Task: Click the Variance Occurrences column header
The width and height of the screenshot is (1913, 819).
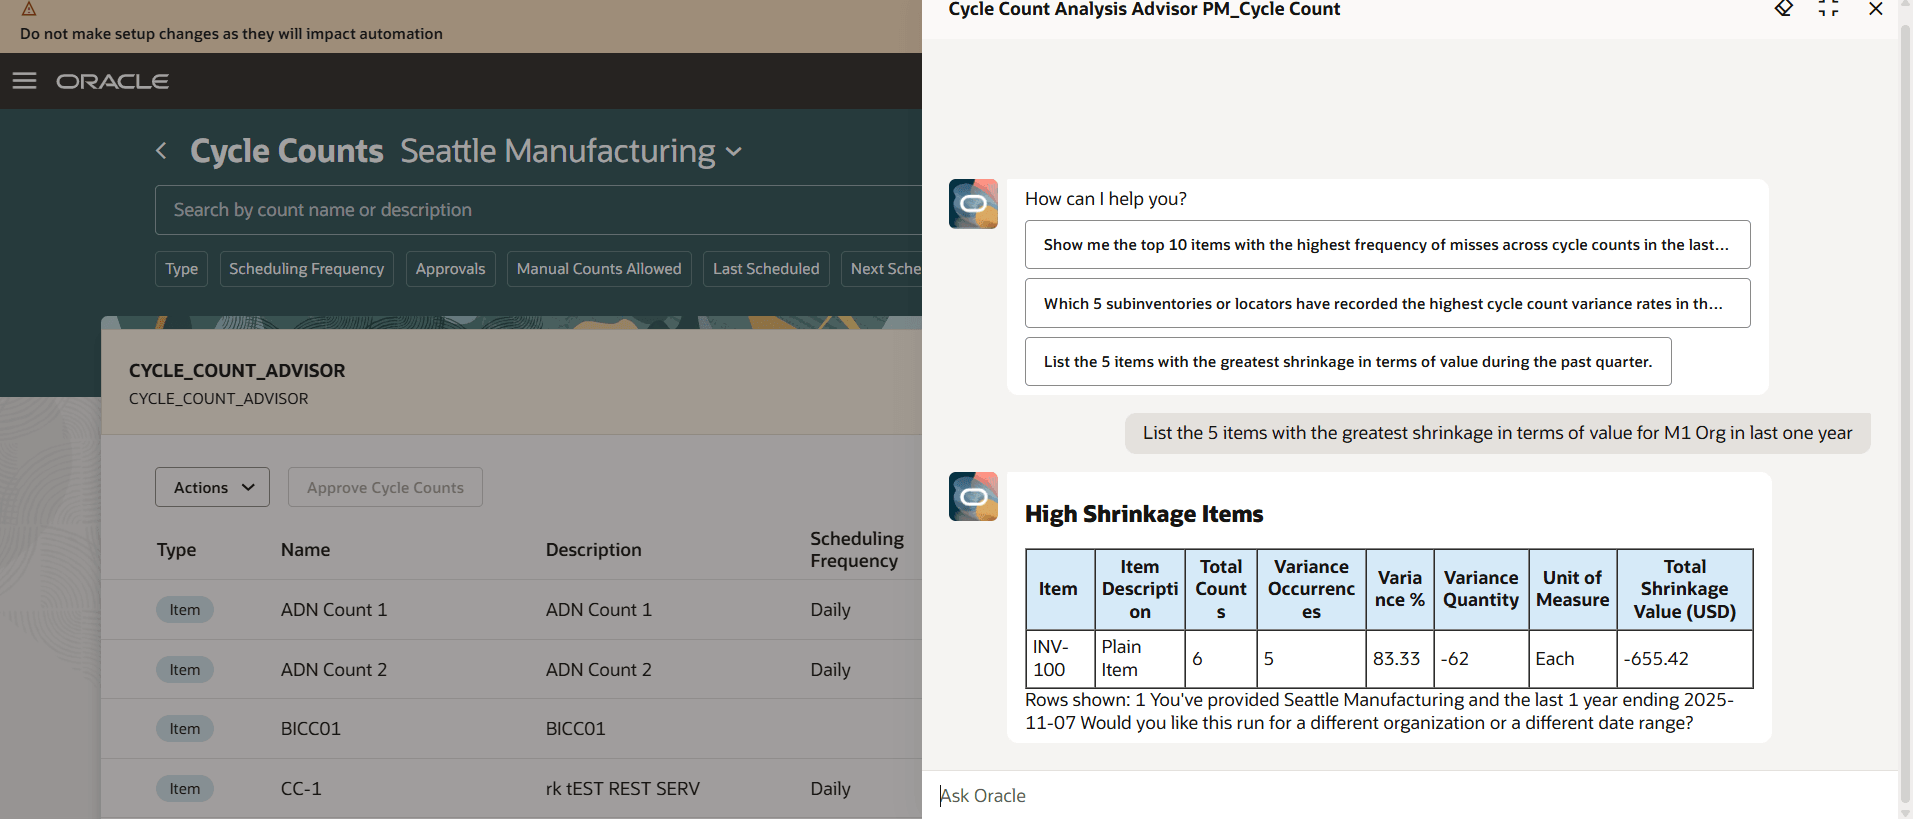Action: 1311,589
